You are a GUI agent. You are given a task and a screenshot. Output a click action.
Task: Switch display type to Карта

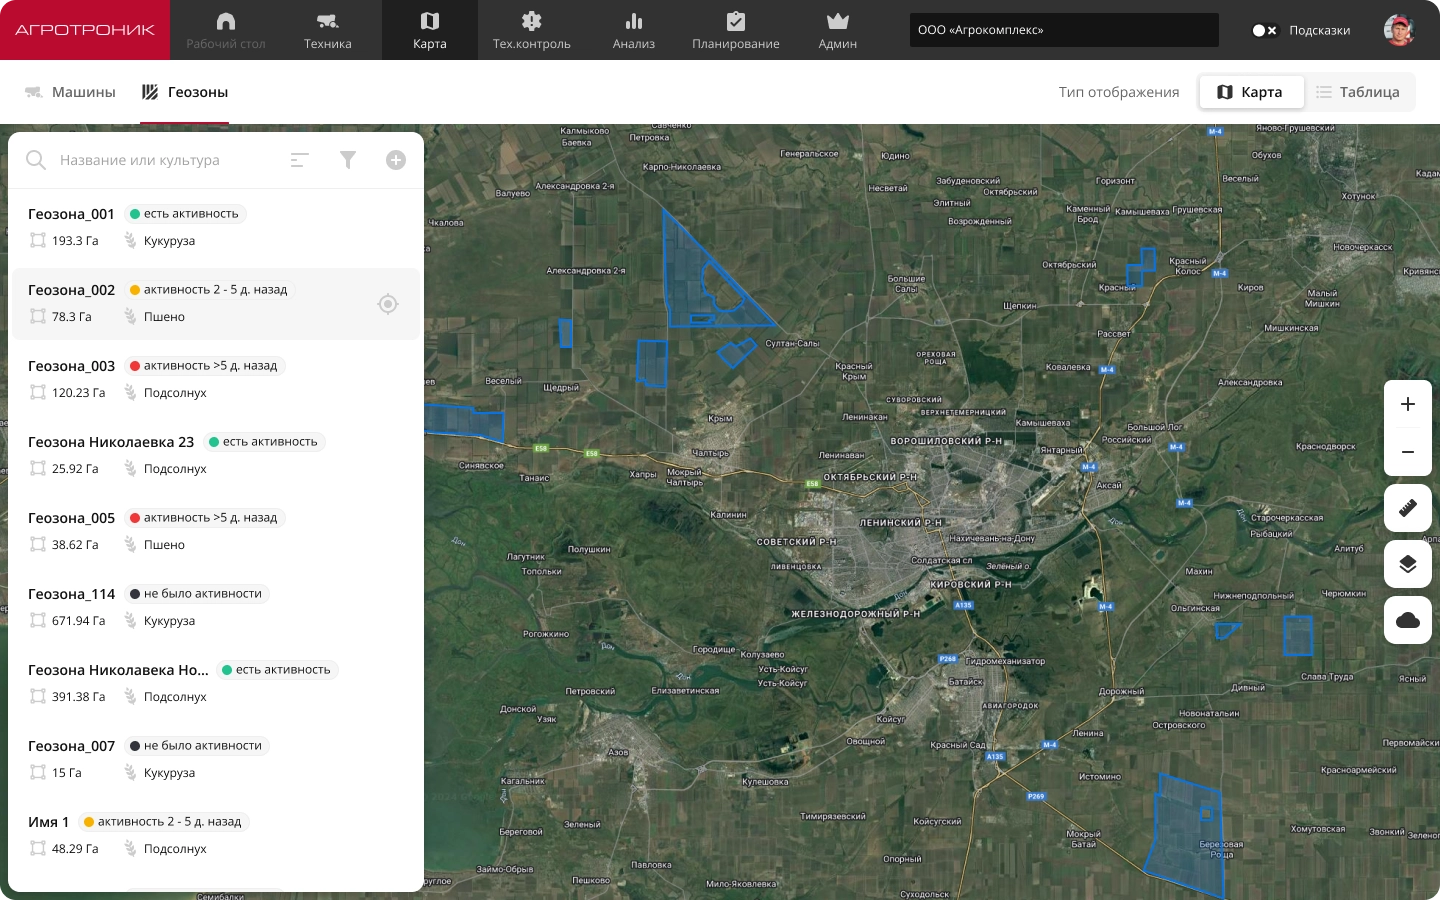[1251, 92]
